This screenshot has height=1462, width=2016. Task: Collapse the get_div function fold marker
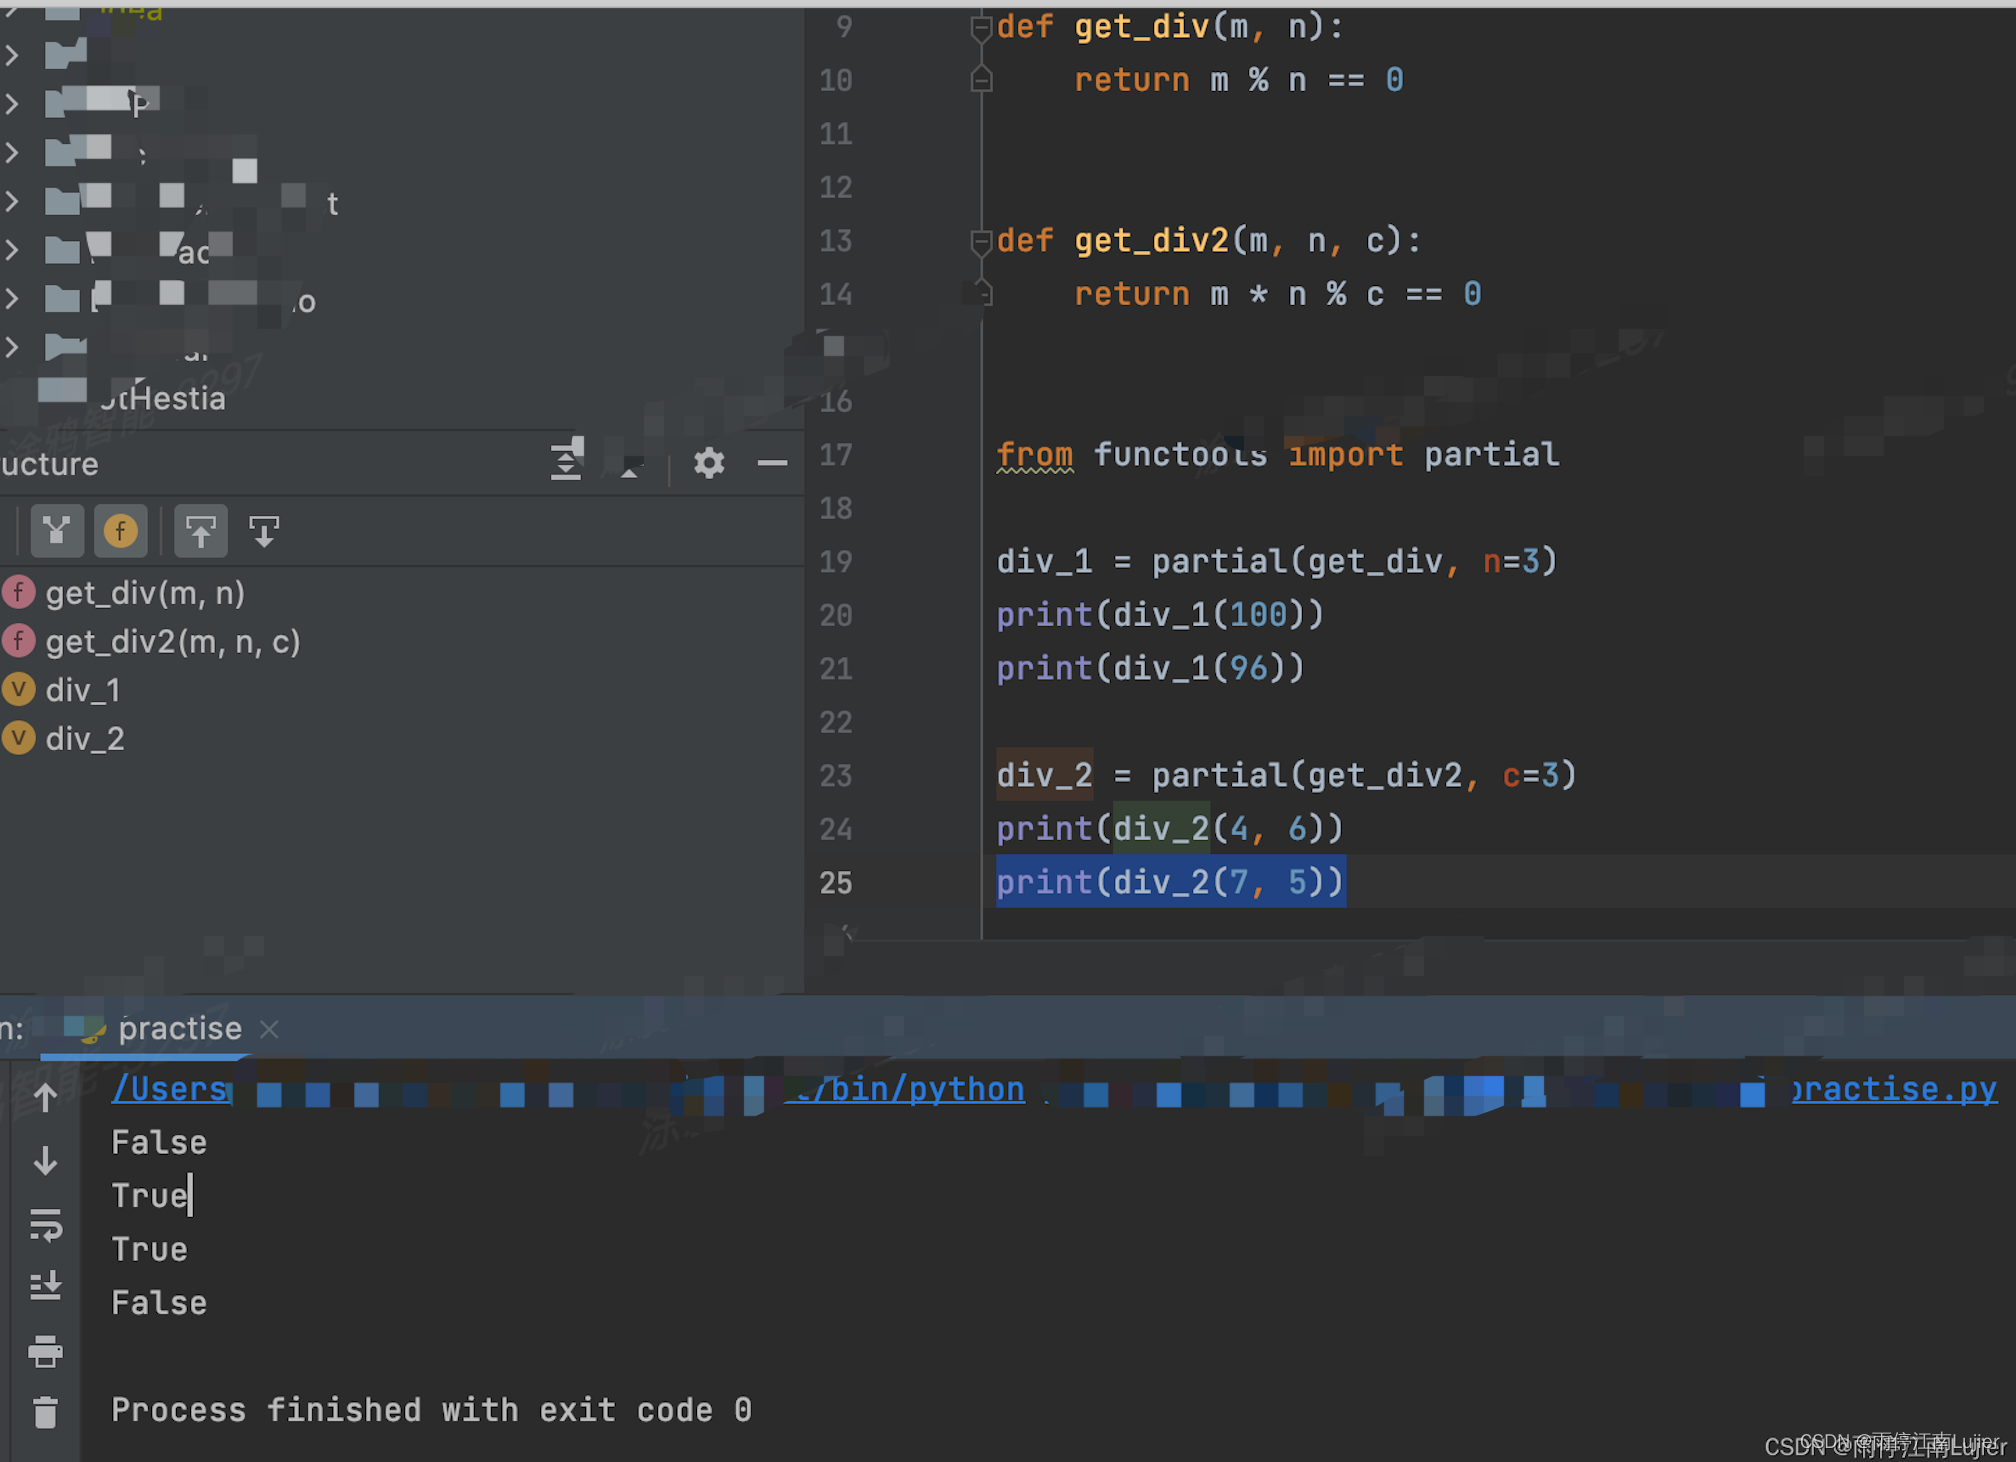[x=981, y=28]
